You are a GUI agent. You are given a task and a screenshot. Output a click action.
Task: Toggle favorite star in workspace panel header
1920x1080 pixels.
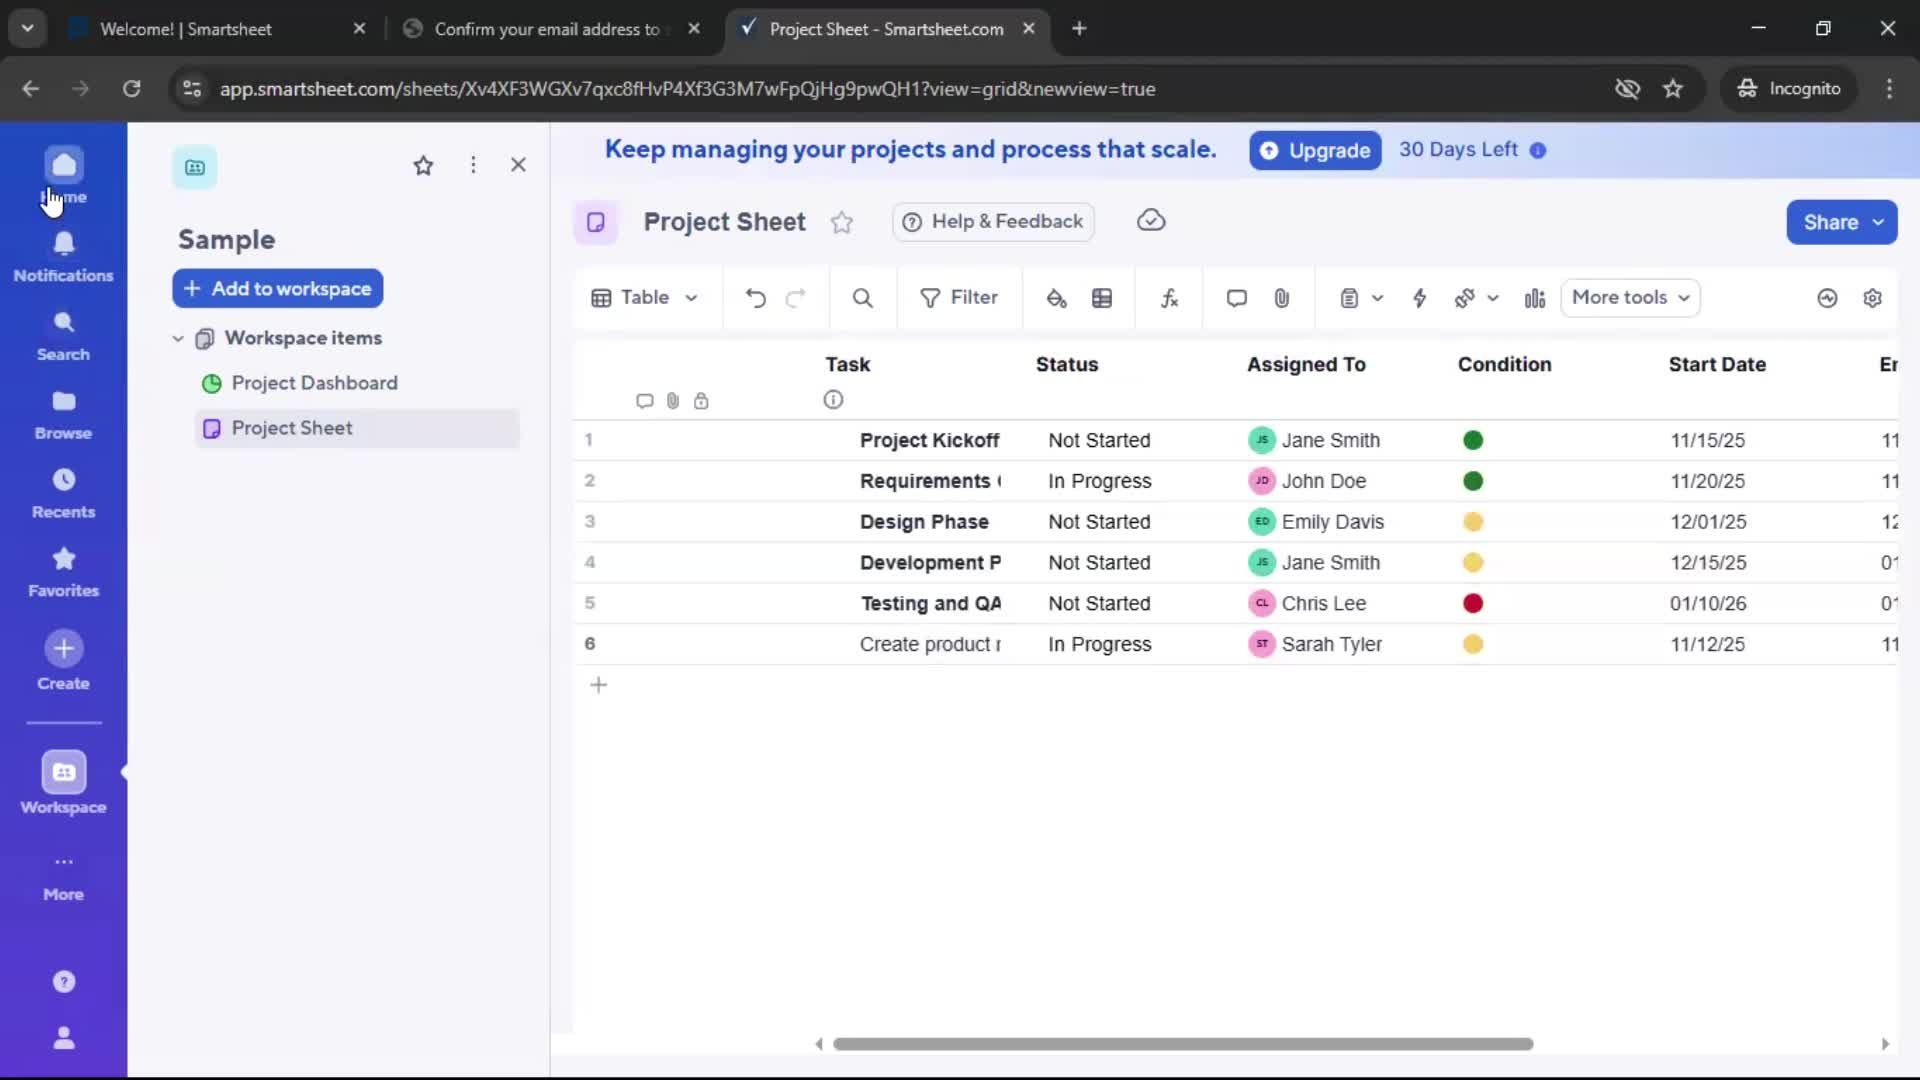pos(424,165)
